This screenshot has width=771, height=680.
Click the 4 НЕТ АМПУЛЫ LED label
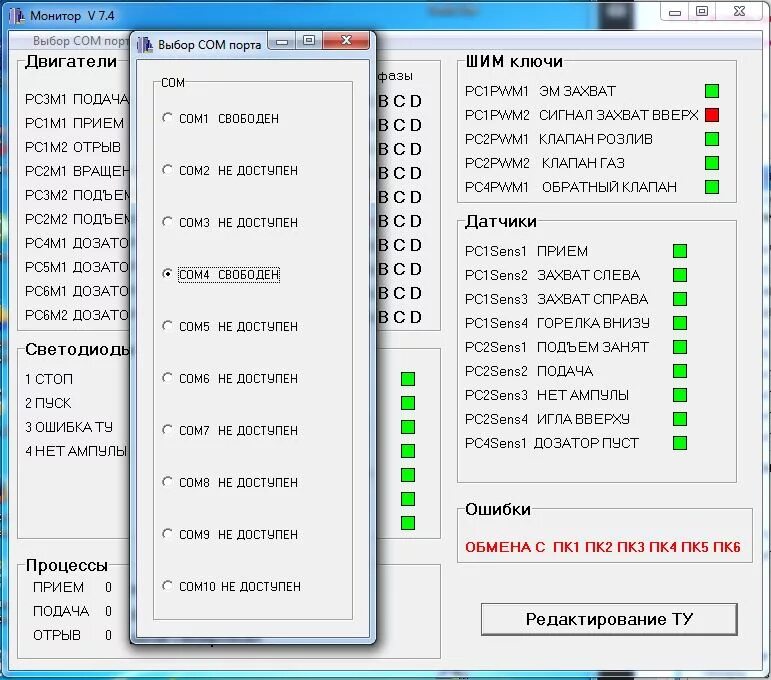pos(76,451)
